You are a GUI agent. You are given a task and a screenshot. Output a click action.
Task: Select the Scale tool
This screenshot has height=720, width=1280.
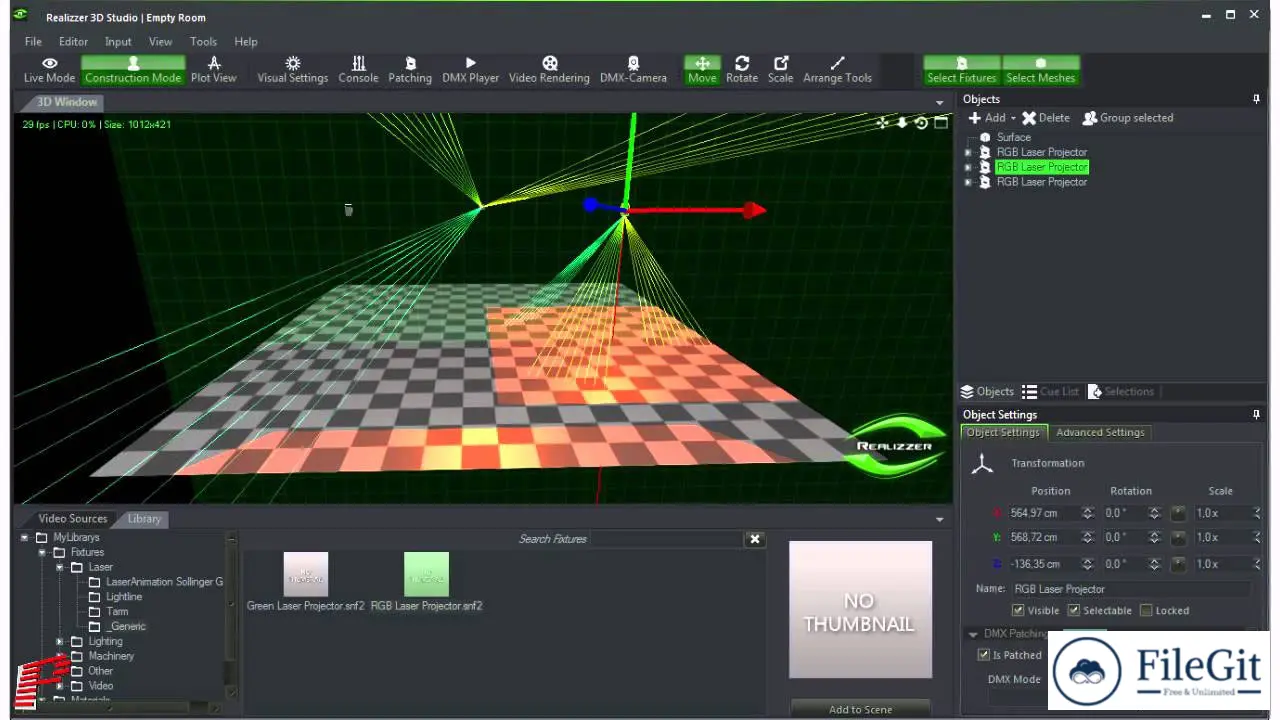tap(780, 70)
